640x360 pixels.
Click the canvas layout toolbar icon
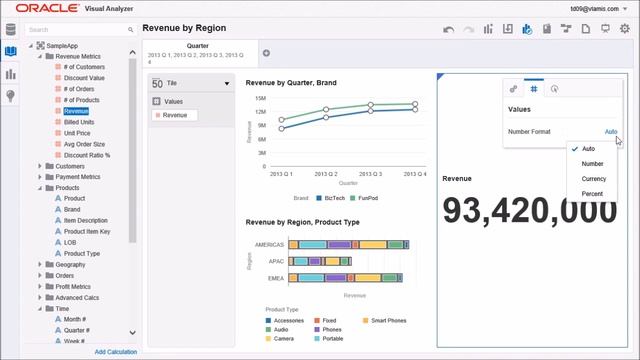coord(566,29)
